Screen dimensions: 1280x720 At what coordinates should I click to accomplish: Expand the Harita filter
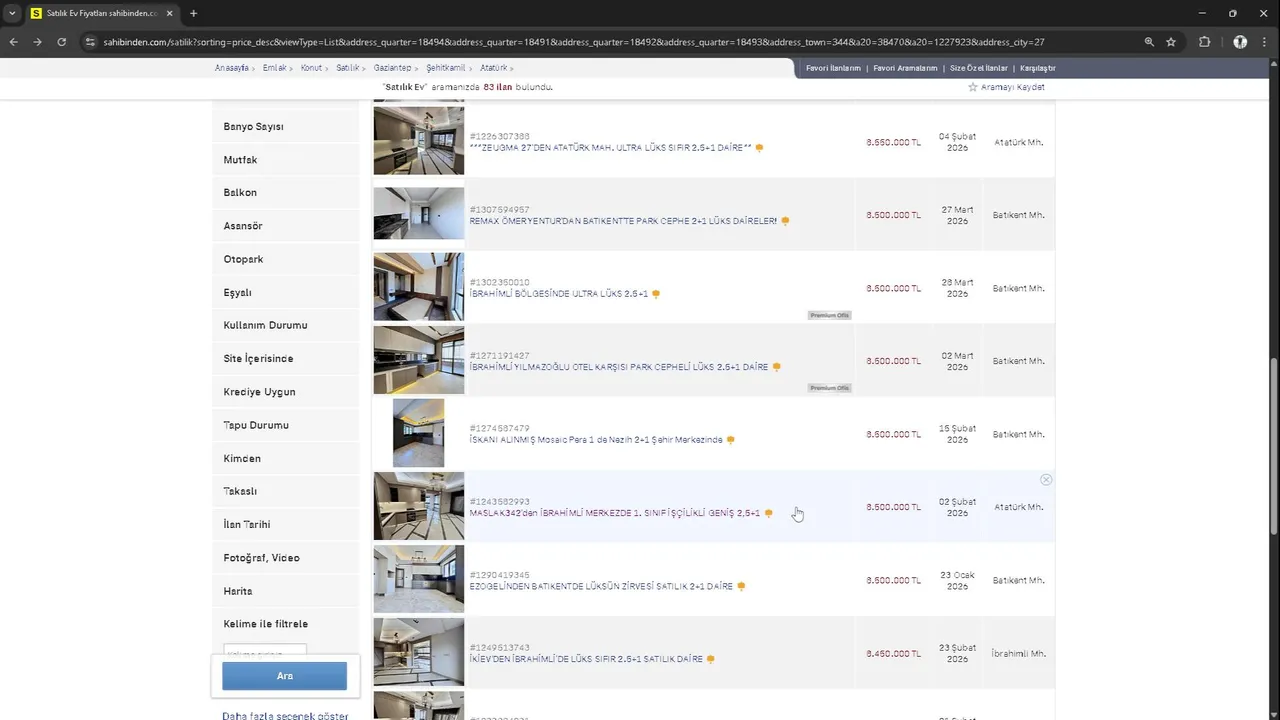point(284,591)
